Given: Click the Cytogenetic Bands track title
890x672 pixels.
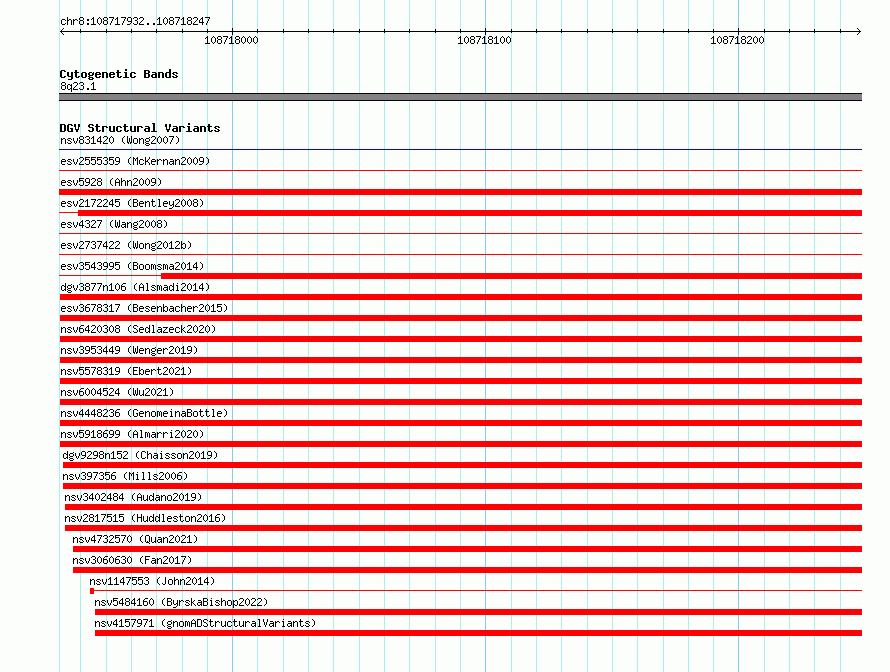Looking at the screenshot, I should [119, 74].
